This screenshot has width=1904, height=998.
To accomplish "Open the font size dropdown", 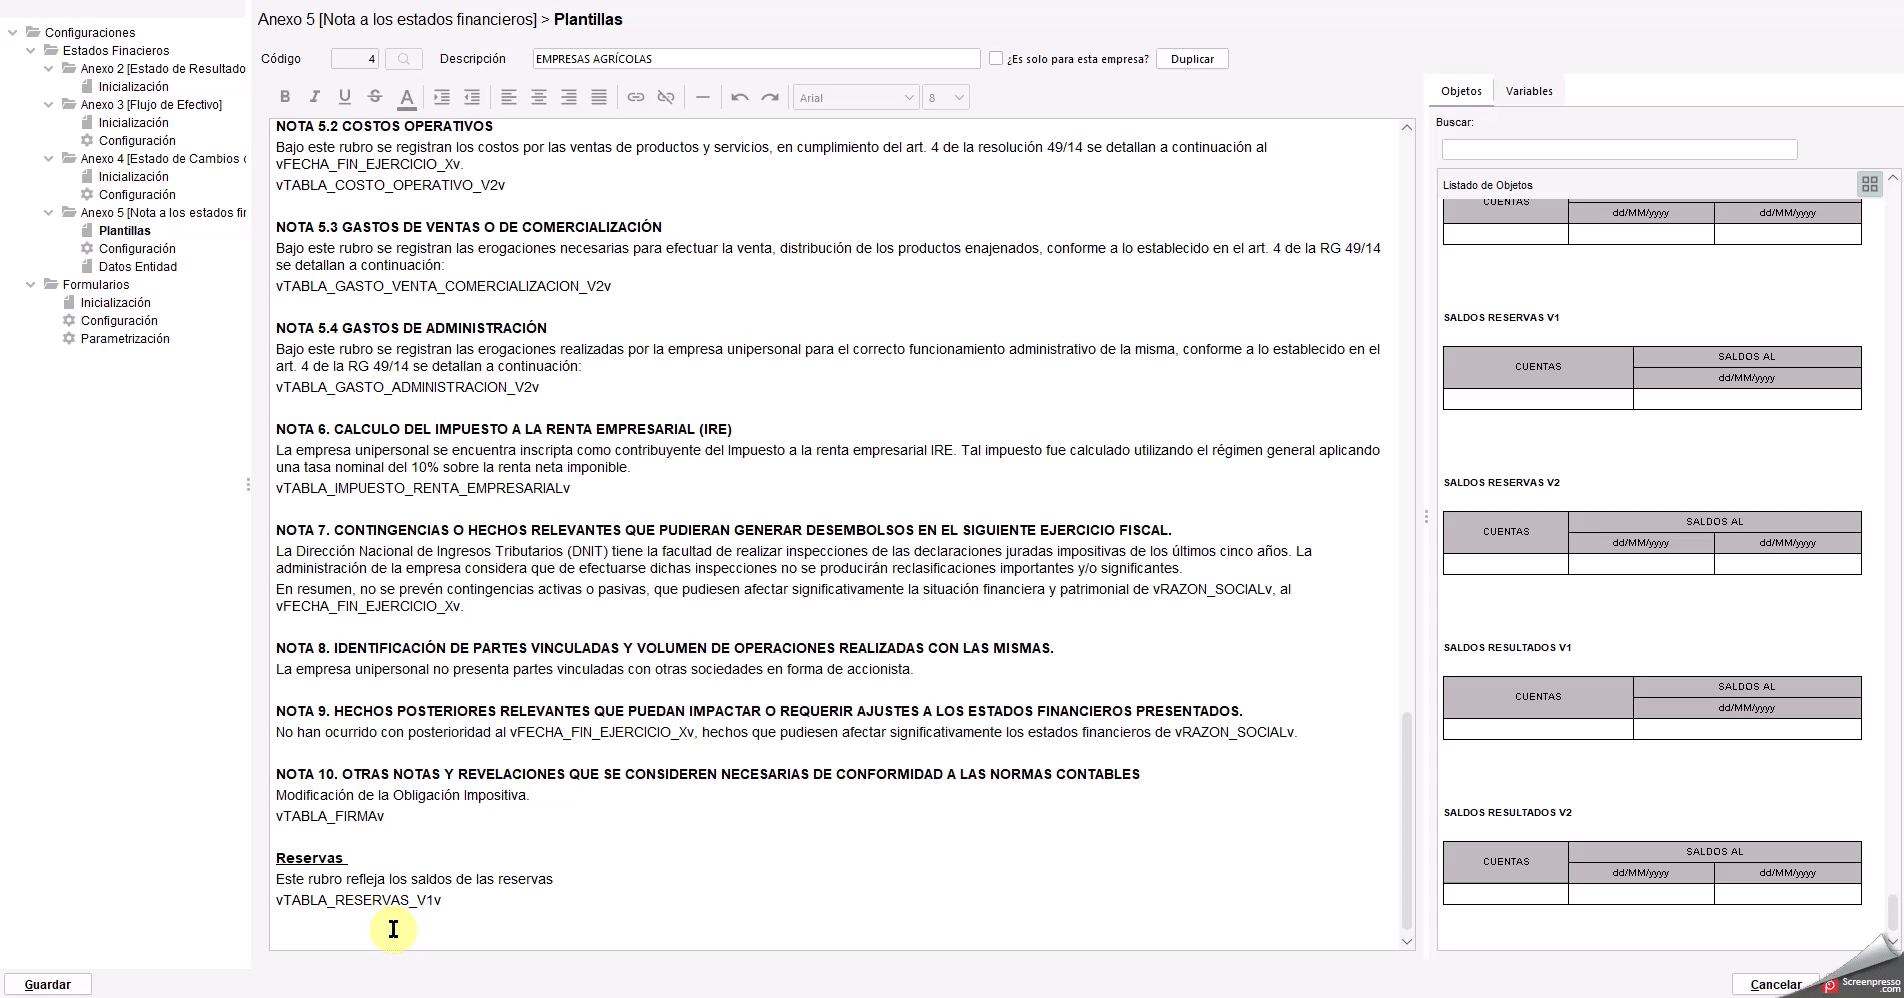I will (945, 97).
